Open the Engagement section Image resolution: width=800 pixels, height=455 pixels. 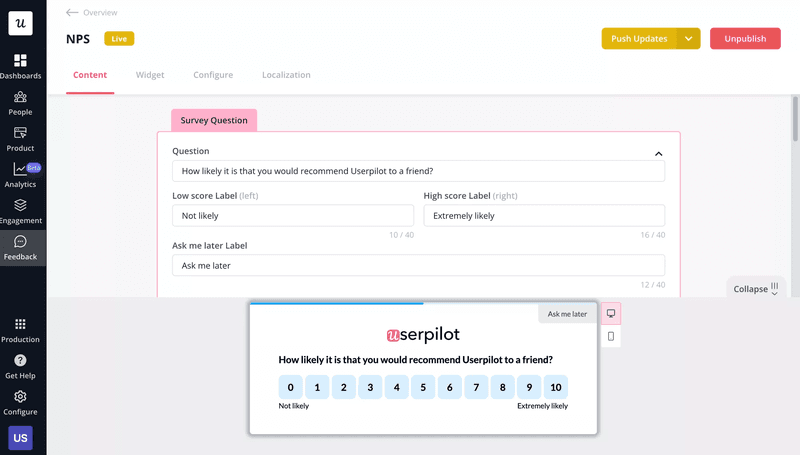point(20,212)
